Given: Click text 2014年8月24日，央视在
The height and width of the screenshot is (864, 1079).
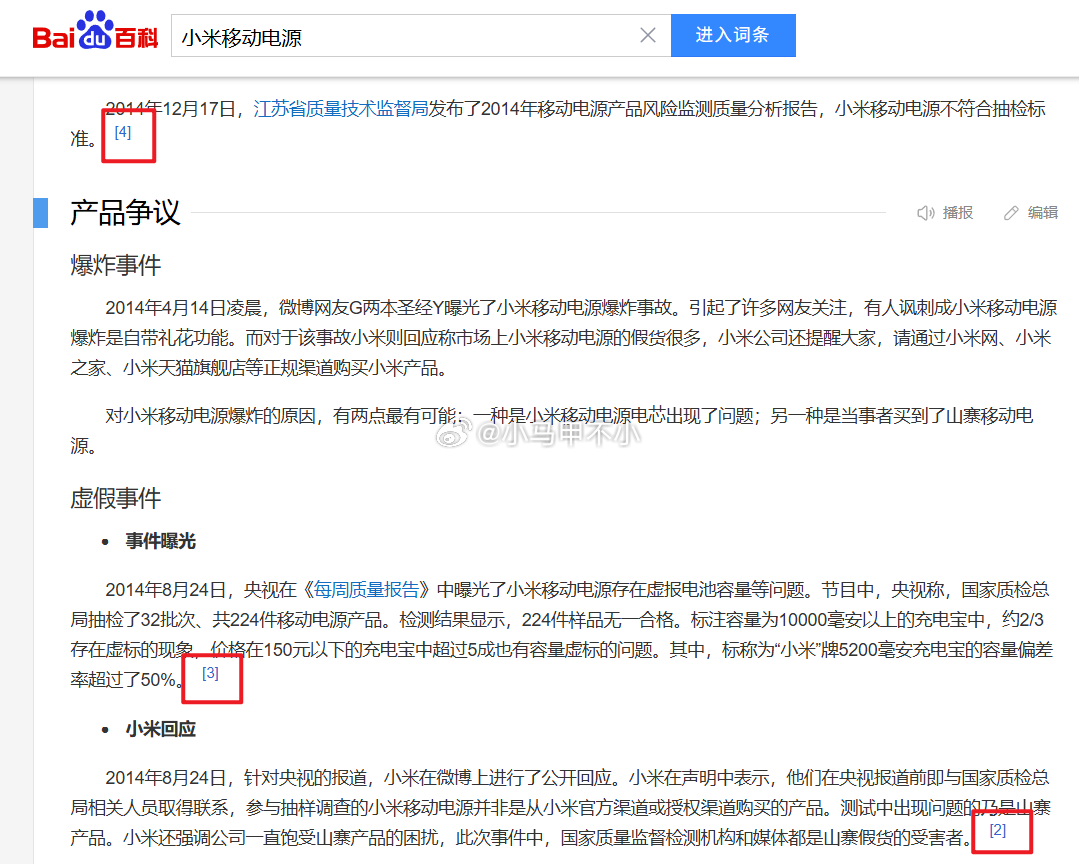Looking at the screenshot, I should pos(201,590).
